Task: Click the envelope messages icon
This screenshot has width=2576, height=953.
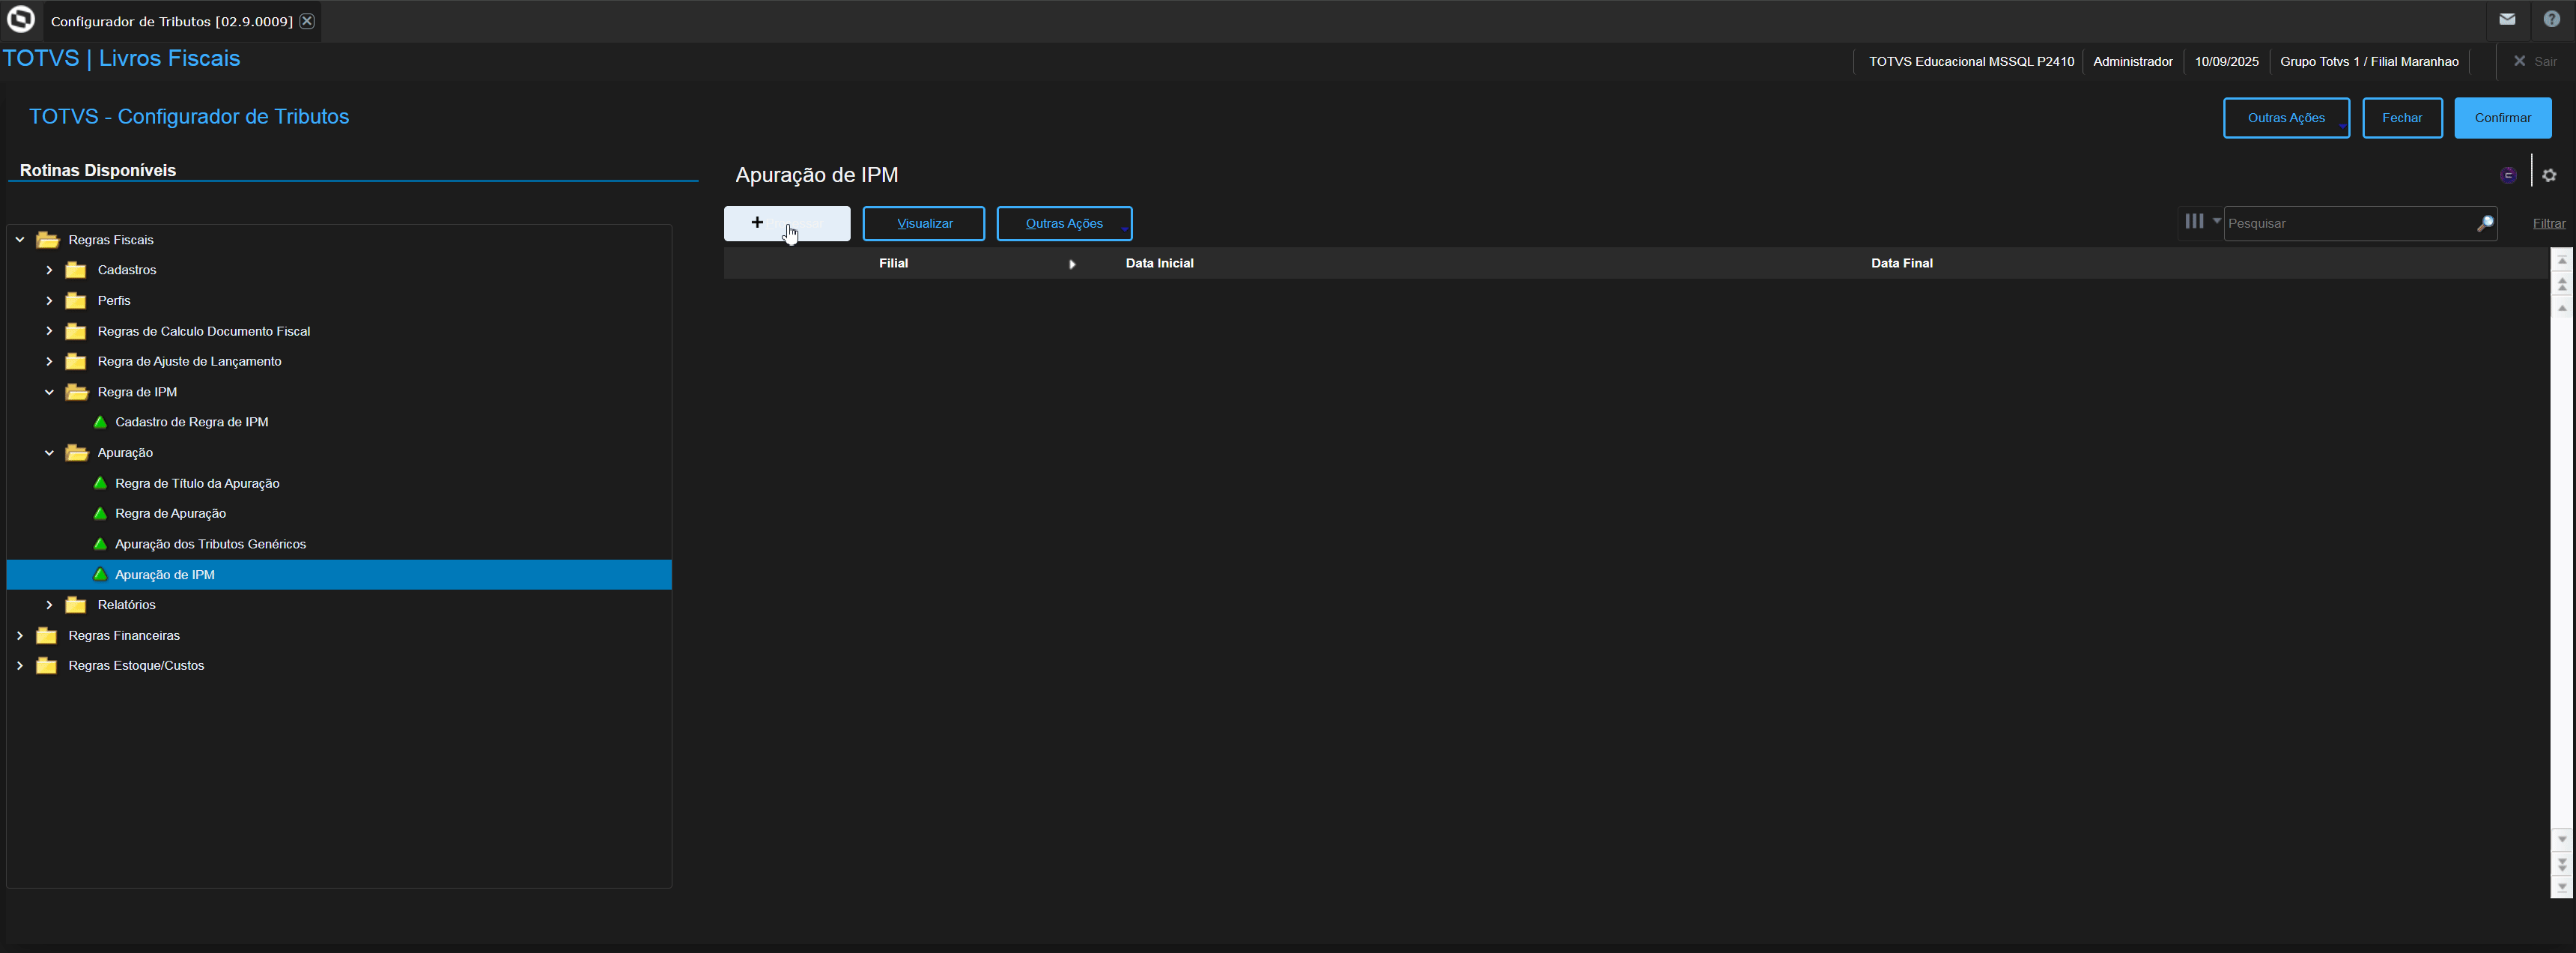Action: tap(2507, 19)
